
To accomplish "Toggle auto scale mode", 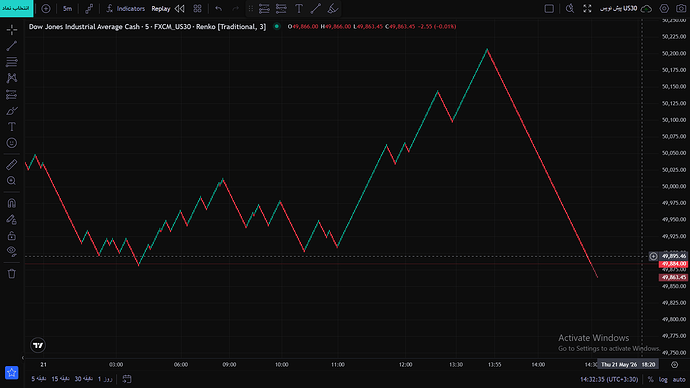I will point(679,379).
